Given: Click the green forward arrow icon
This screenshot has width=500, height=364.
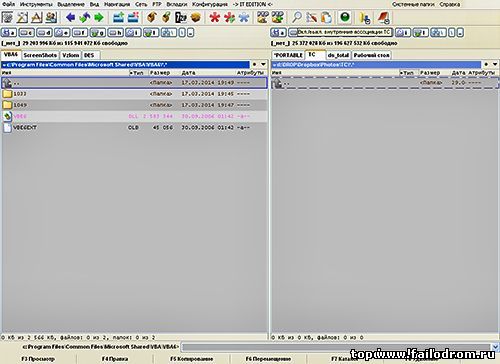Looking at the screenshot, I should tap(99, 17).
